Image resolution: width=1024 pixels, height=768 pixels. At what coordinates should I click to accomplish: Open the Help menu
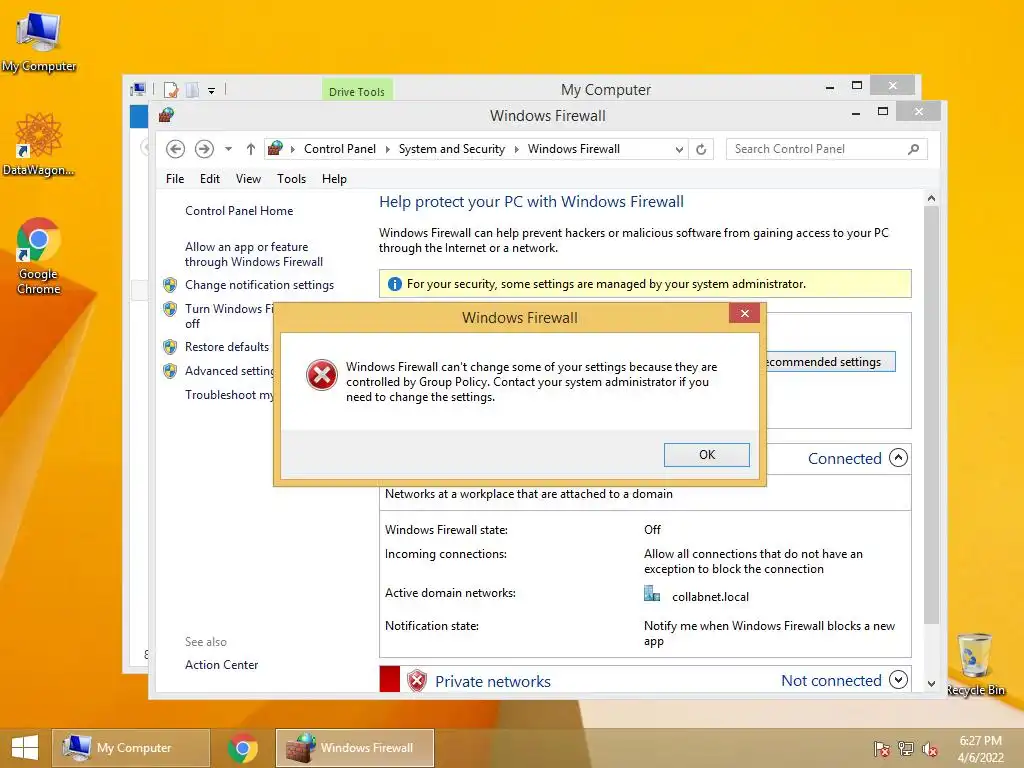tap(334, 179)
